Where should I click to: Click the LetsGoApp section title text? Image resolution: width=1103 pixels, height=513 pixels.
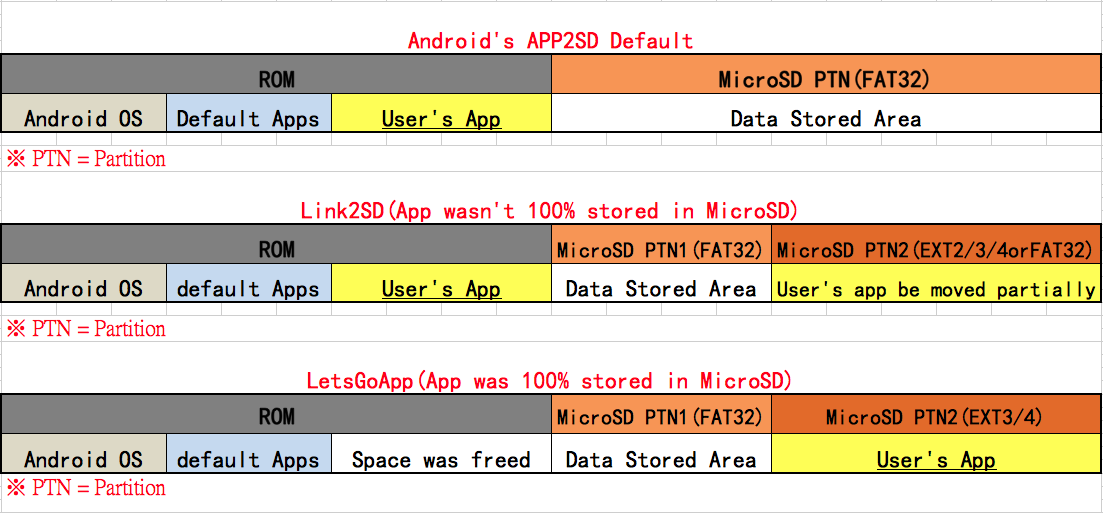click(x=550, y=381)
